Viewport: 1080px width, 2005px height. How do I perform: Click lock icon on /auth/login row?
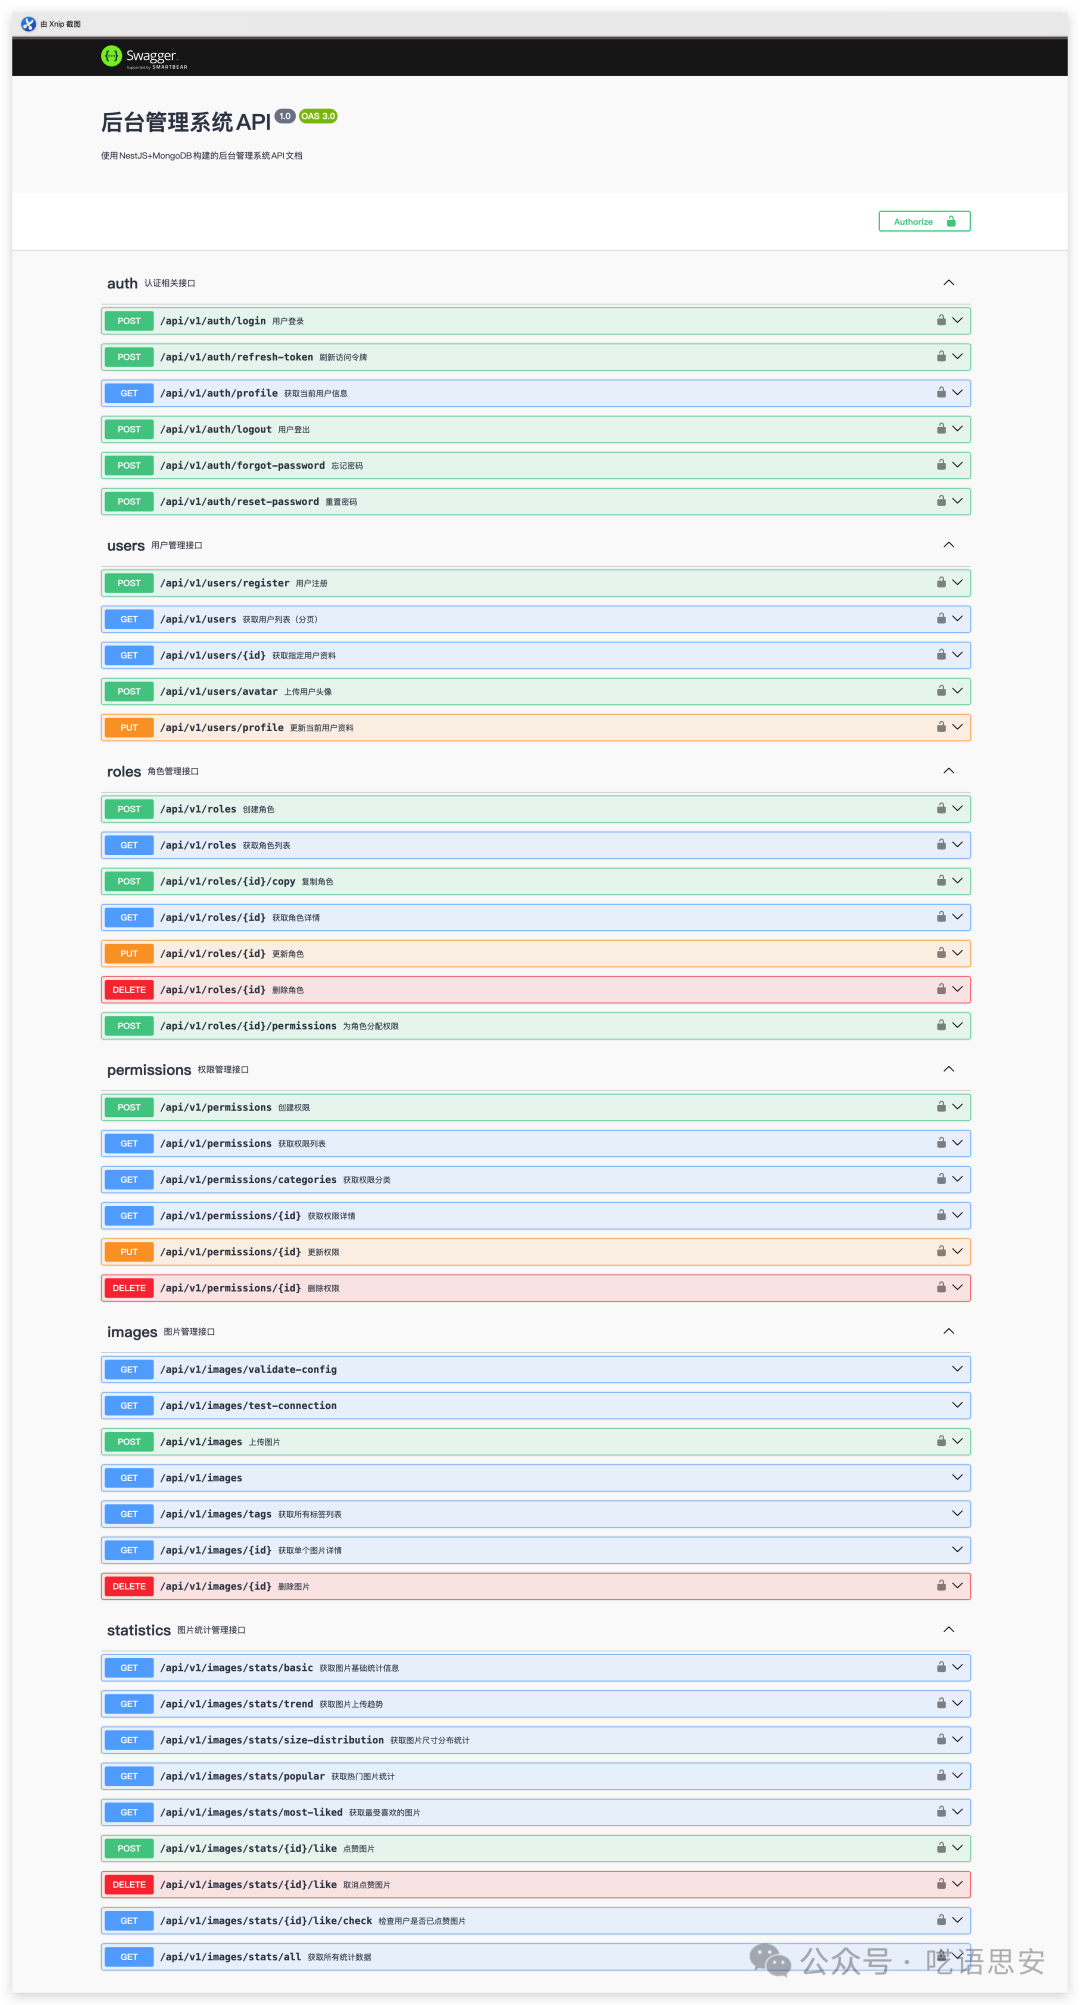click(941, 321)
